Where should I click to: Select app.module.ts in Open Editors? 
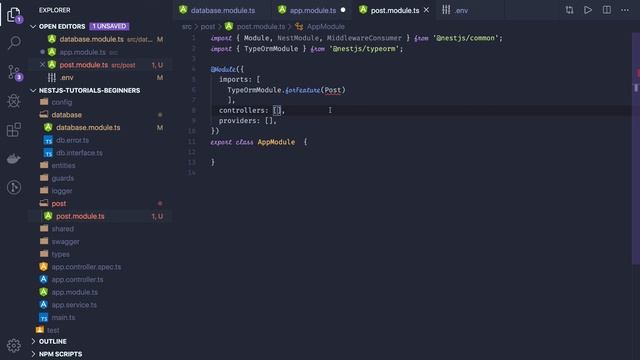(82, 52)
